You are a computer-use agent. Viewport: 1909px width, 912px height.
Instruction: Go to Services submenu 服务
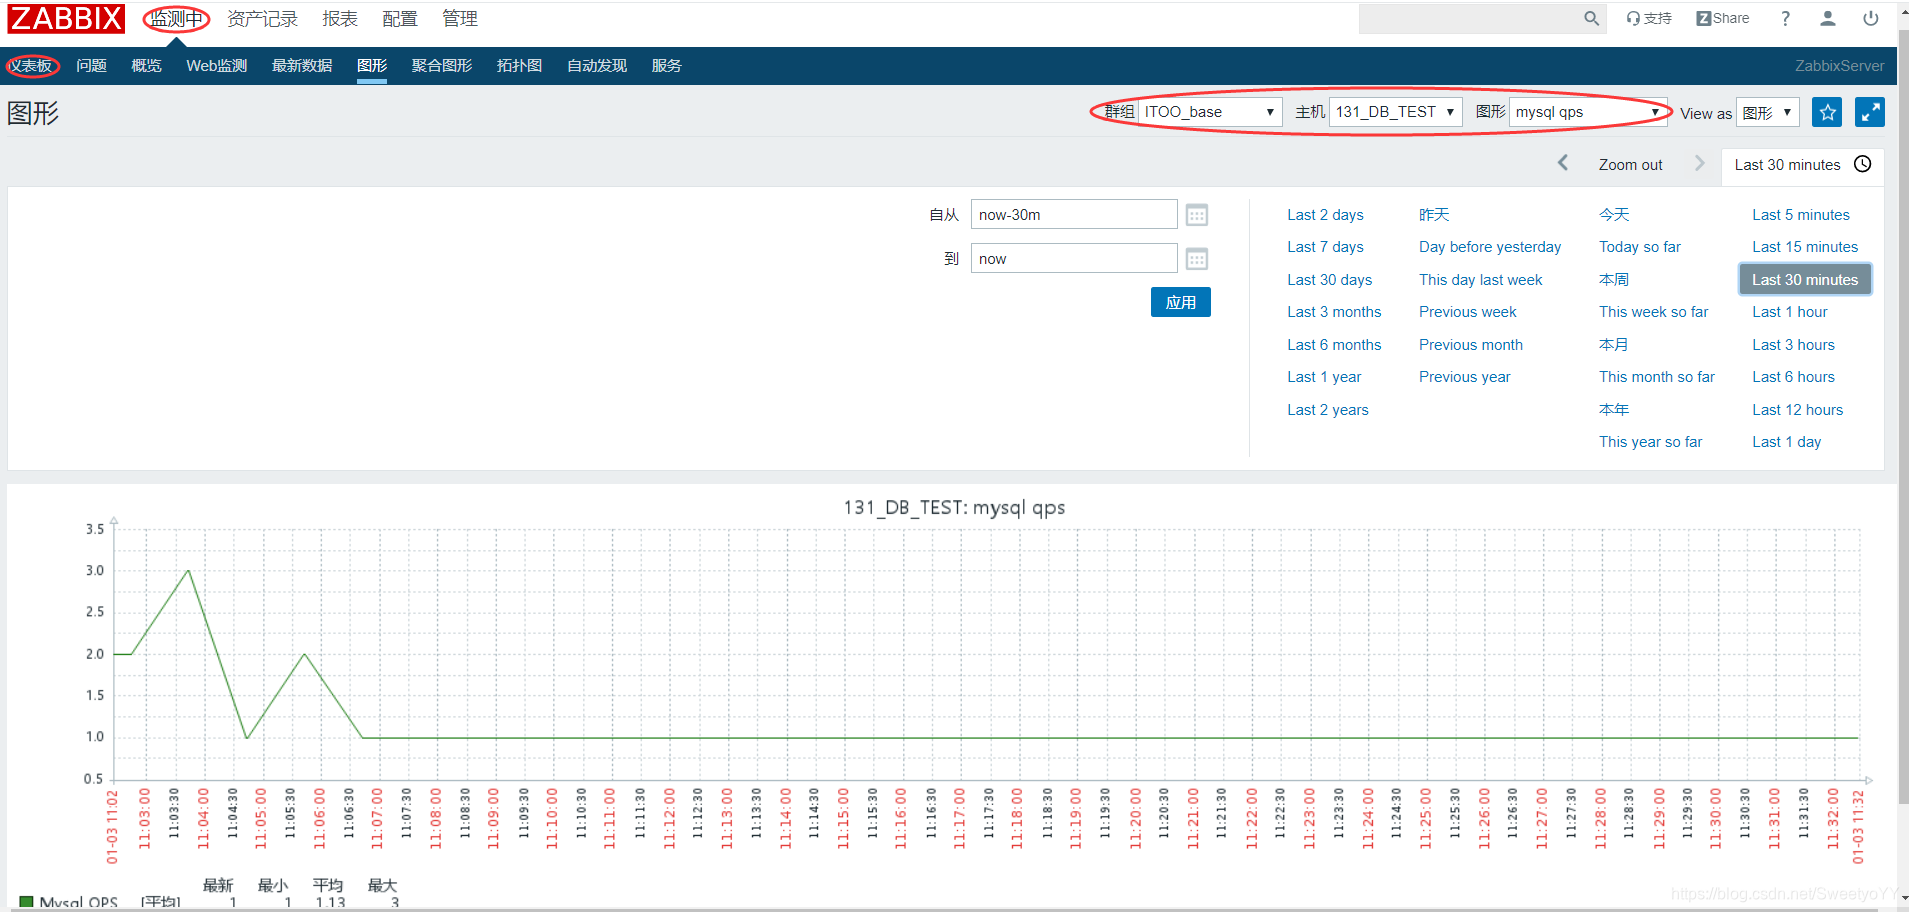click(x=667, y=66)
